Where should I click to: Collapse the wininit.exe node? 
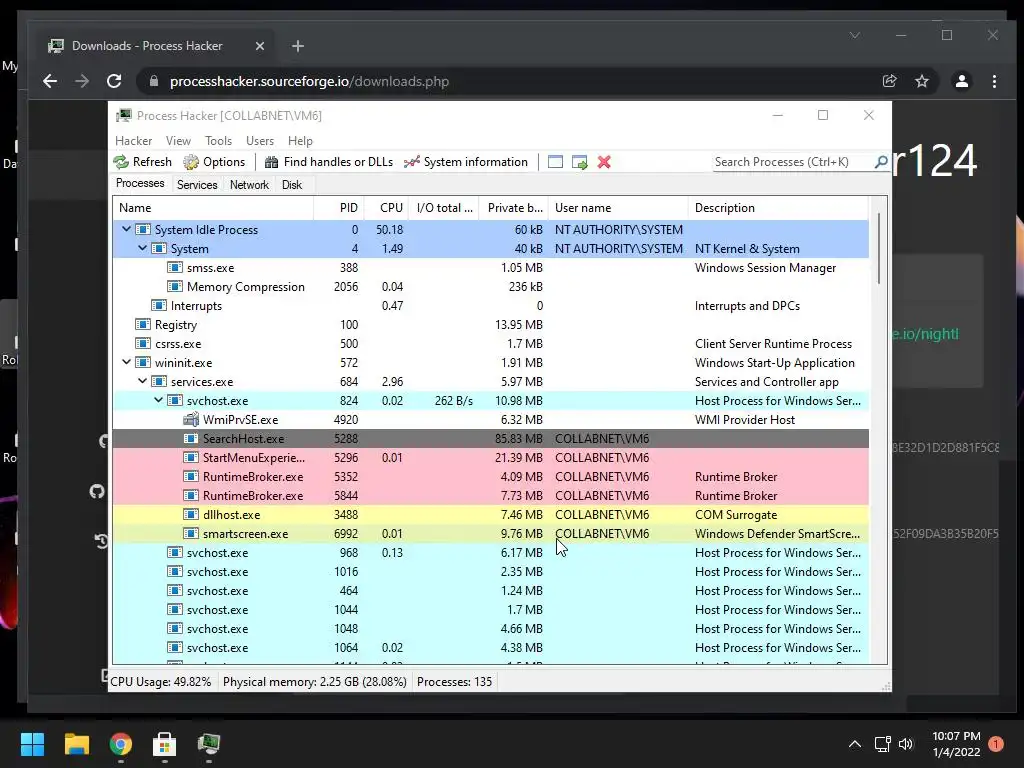[126, 362]
